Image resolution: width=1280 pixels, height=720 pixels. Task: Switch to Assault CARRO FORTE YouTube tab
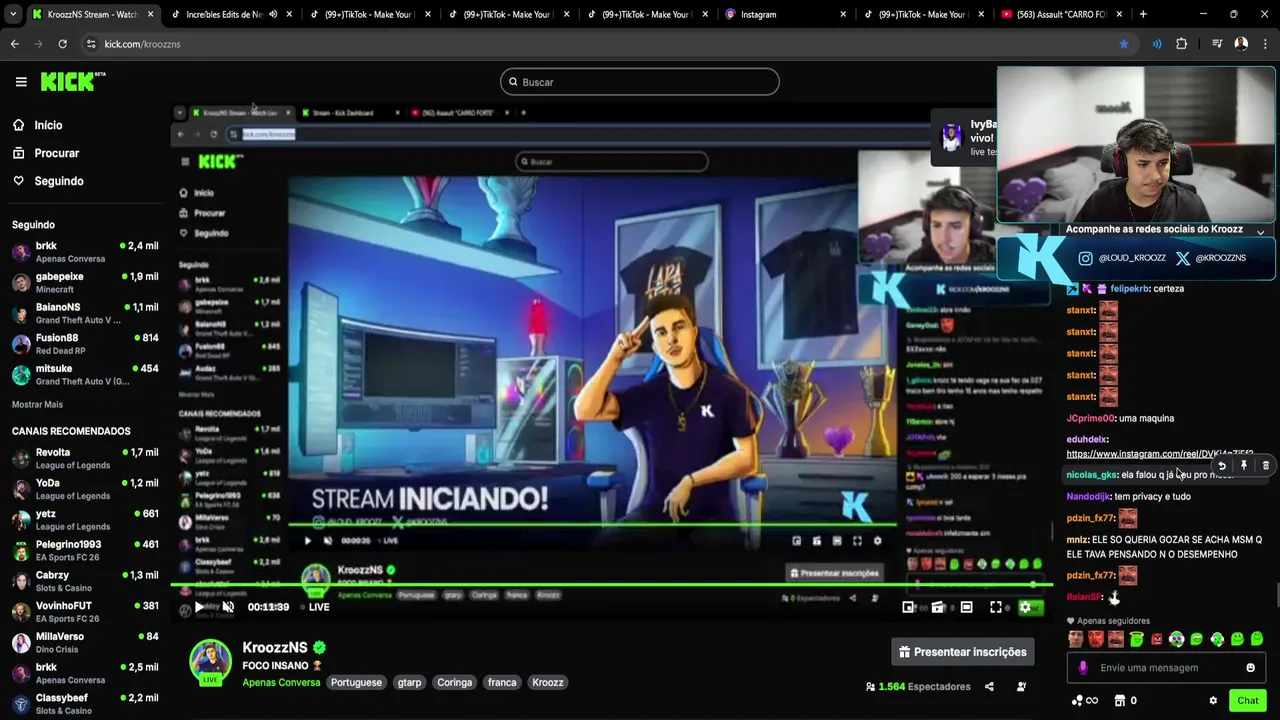tap(1060, 14)
